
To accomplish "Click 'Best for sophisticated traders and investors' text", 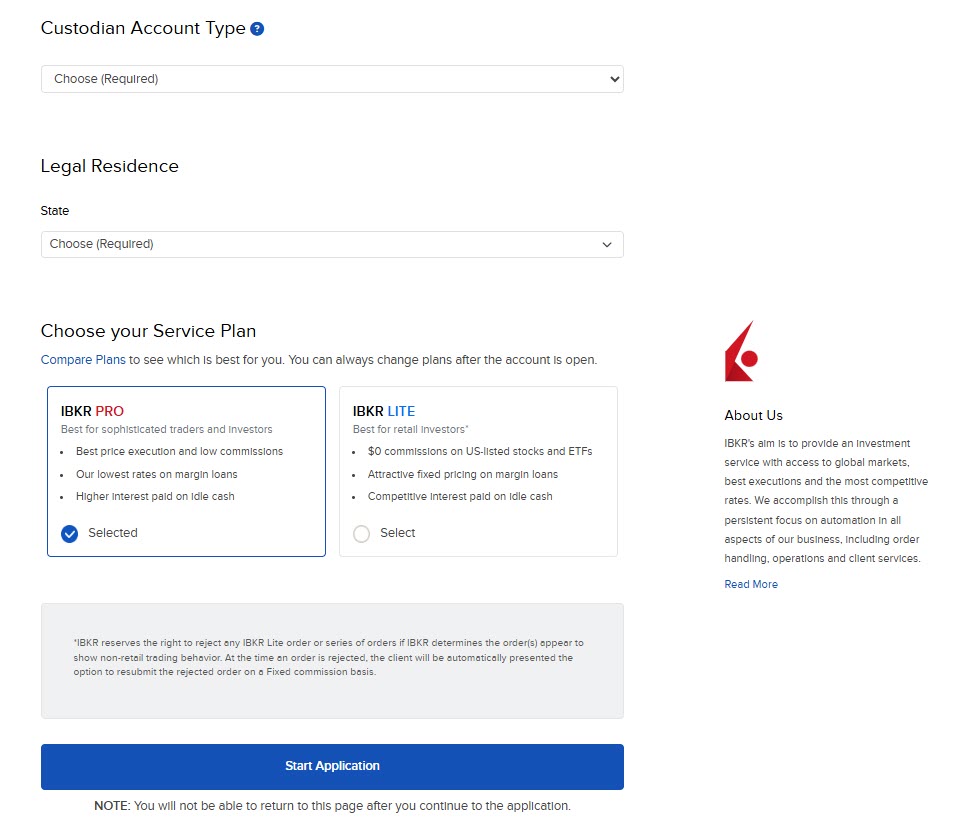I will tap(167, 430).
